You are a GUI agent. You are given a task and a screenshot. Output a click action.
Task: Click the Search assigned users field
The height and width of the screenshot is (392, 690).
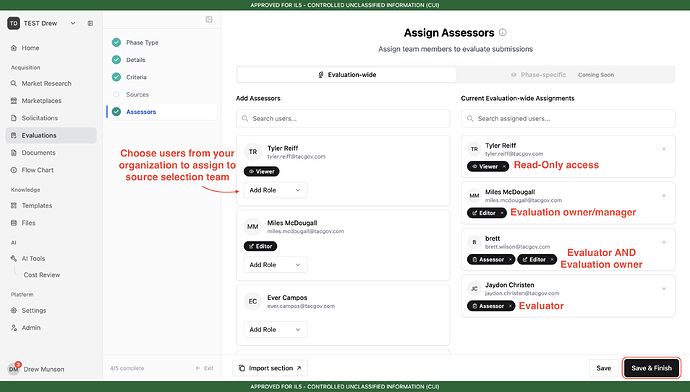pos(568,119)
